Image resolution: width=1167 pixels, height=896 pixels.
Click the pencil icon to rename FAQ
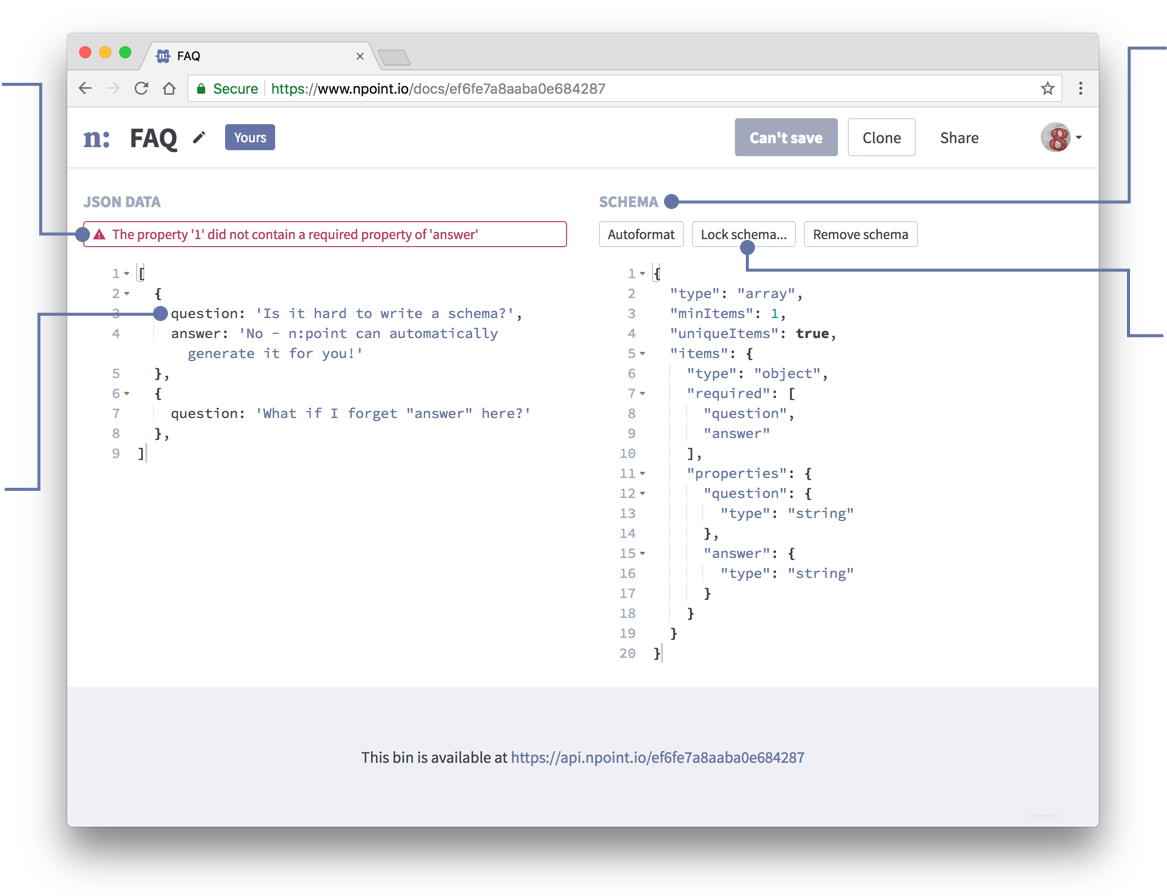199,138
